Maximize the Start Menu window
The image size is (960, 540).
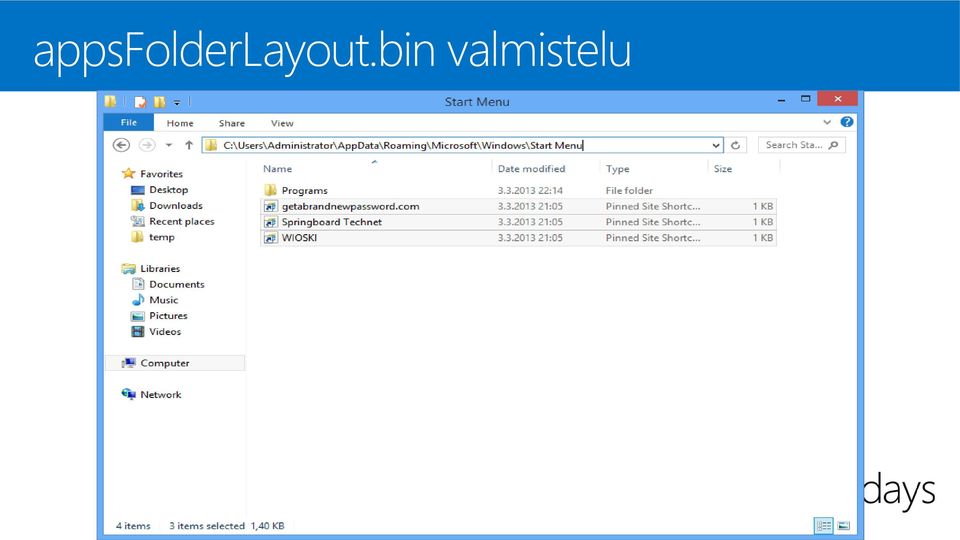(805, 99)
